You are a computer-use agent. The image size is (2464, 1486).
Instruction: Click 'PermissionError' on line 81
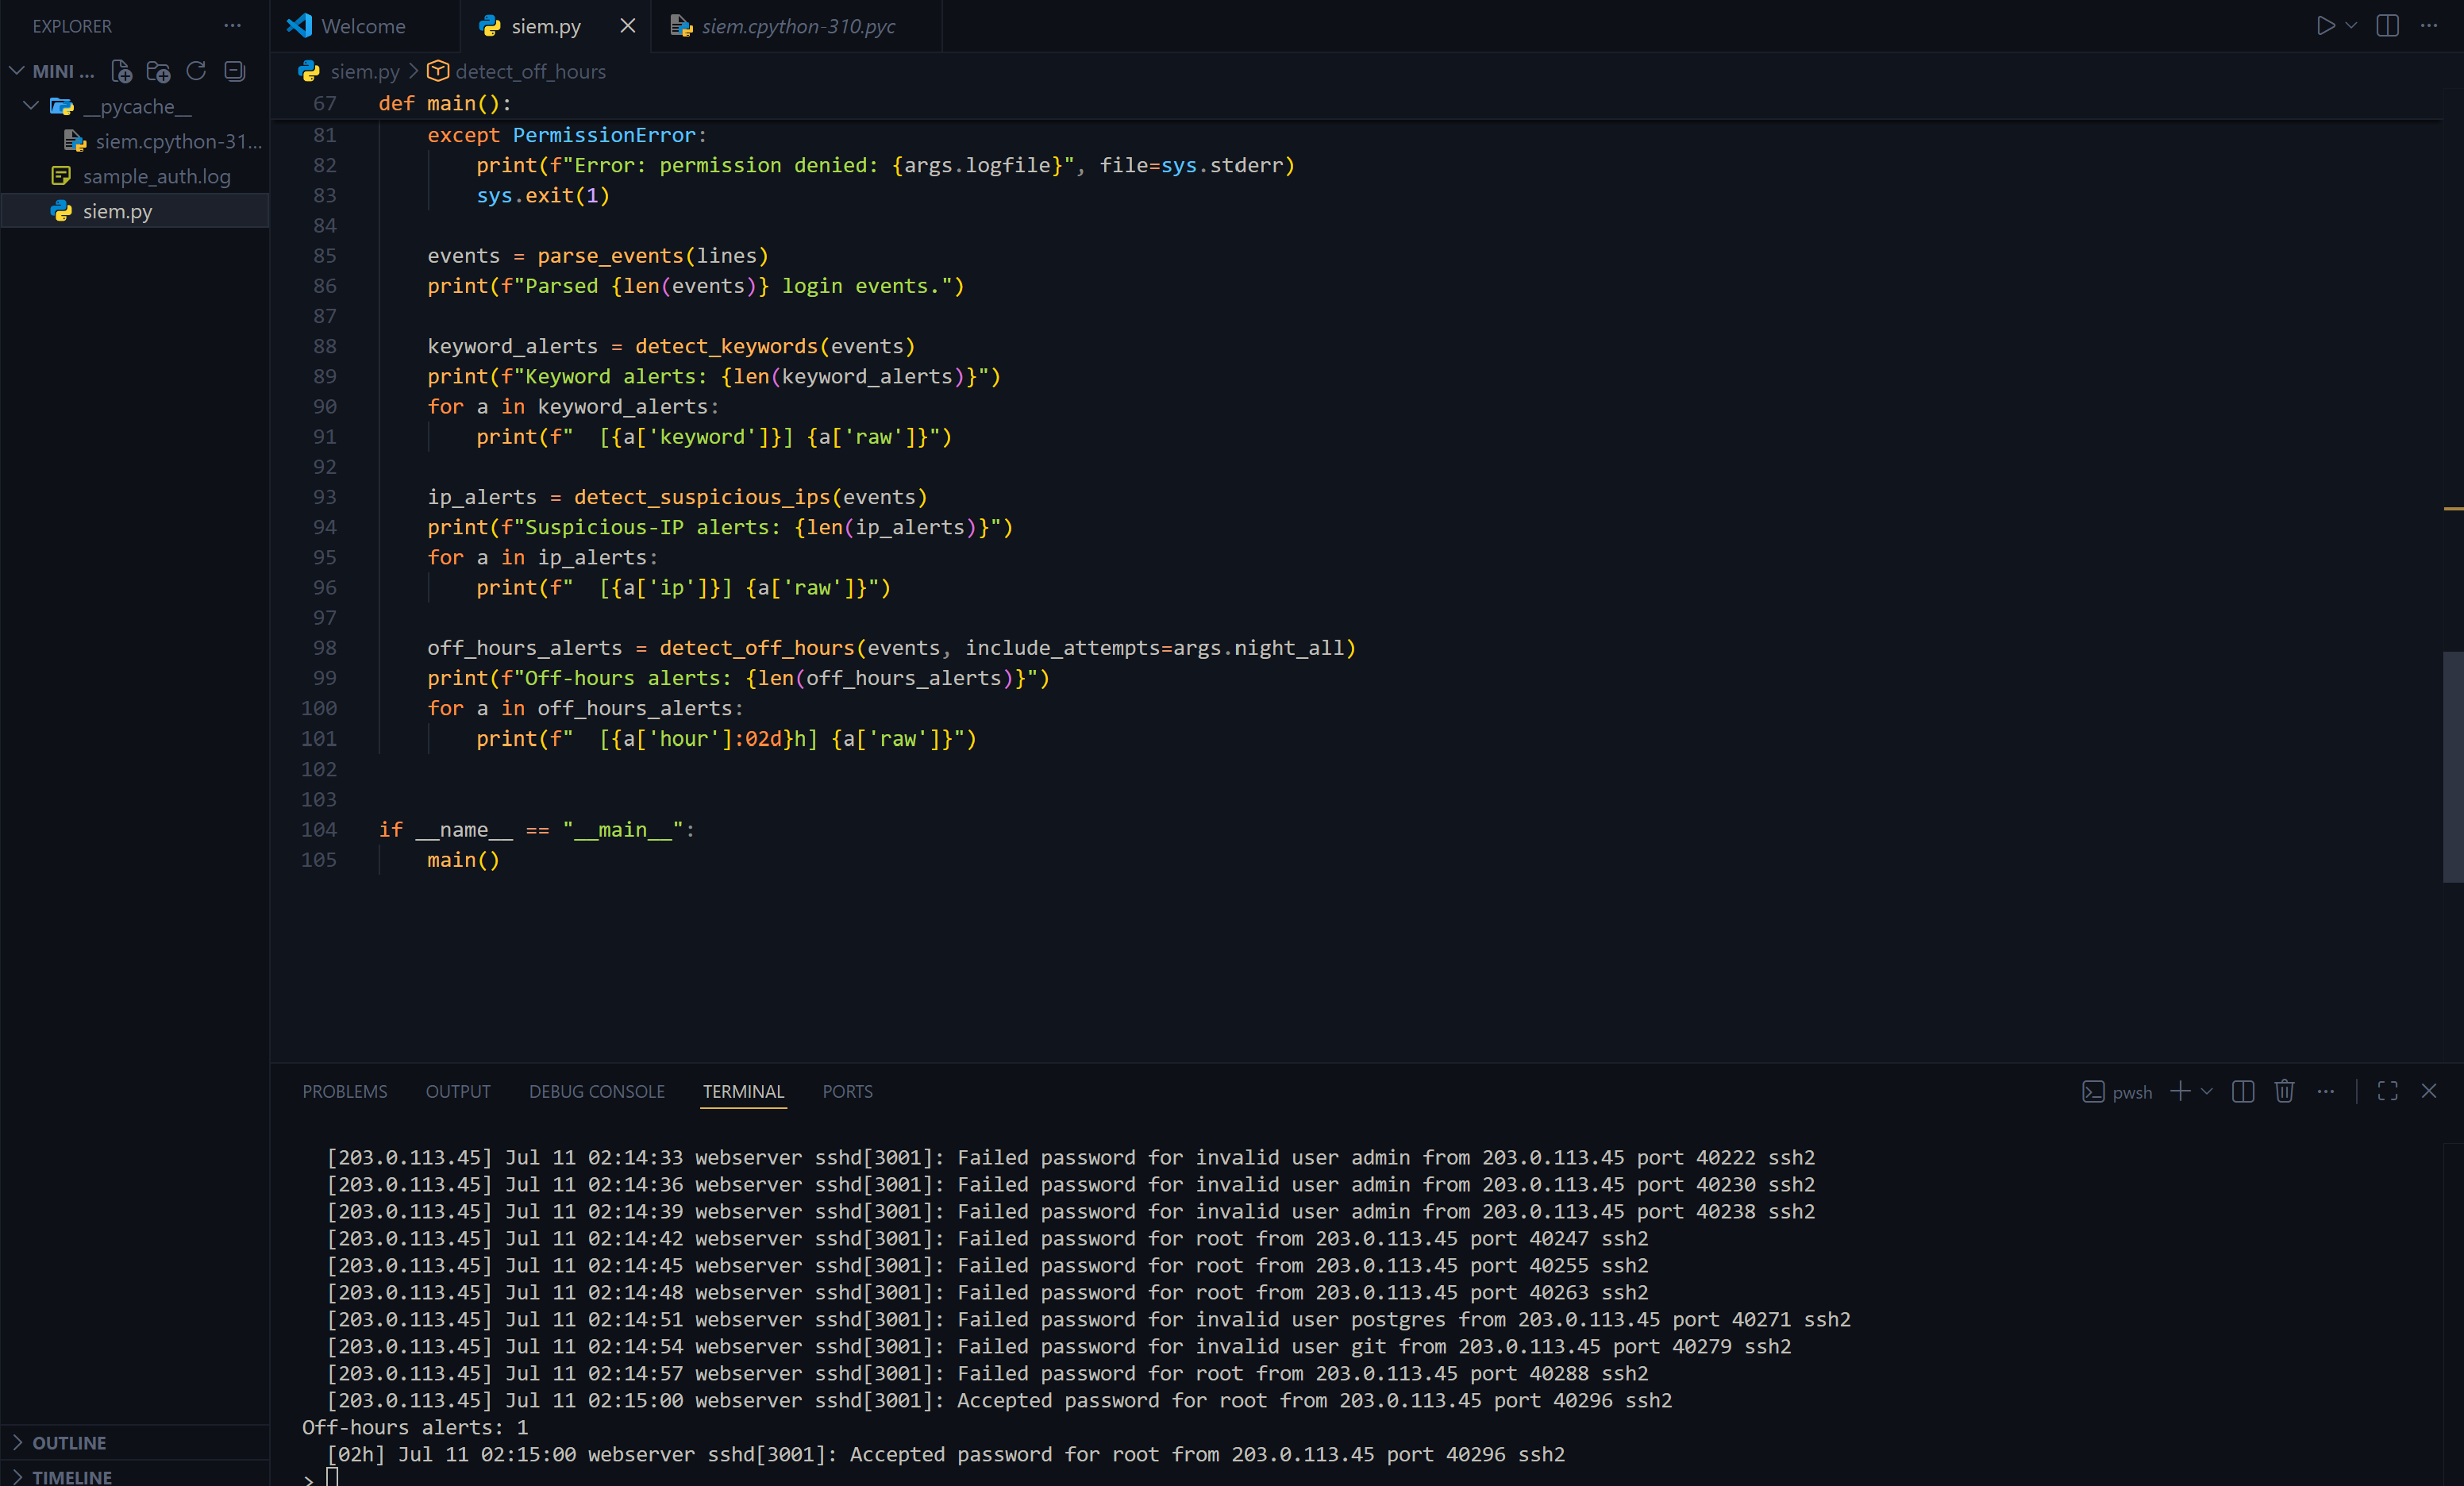(603, 135)
